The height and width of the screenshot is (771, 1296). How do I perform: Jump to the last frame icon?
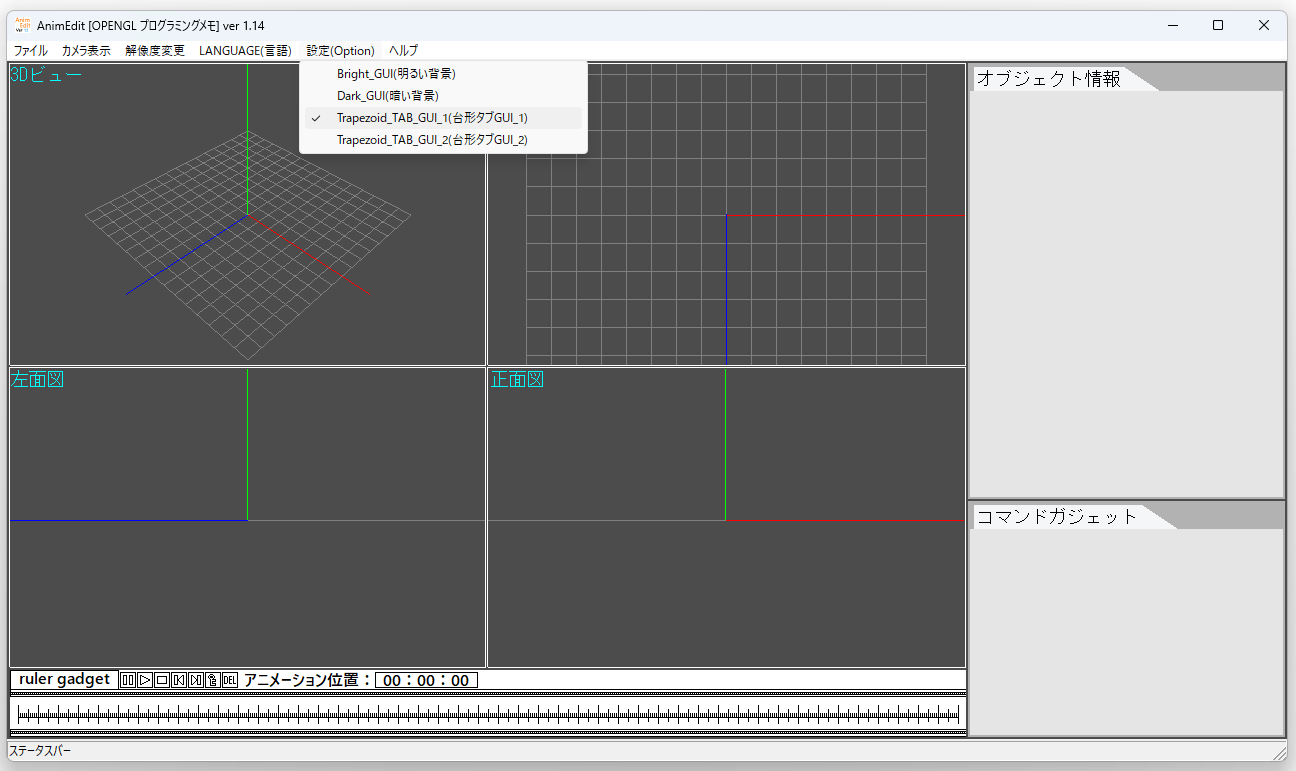pyautogui.click(x=196, y=680)
